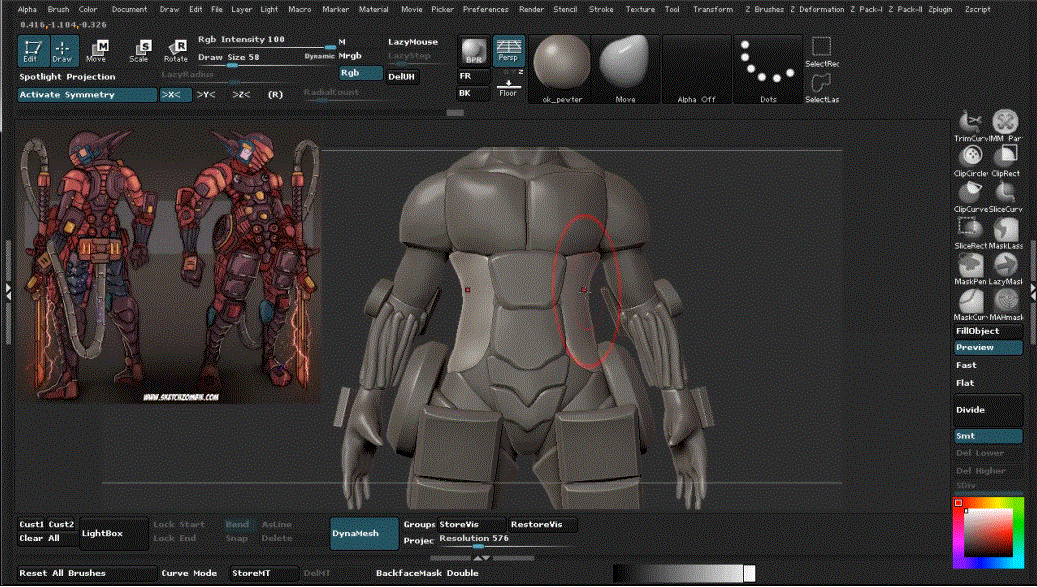1037x587 pixels.
Task: Open the Zplugin menu
Action: point(940,9)
